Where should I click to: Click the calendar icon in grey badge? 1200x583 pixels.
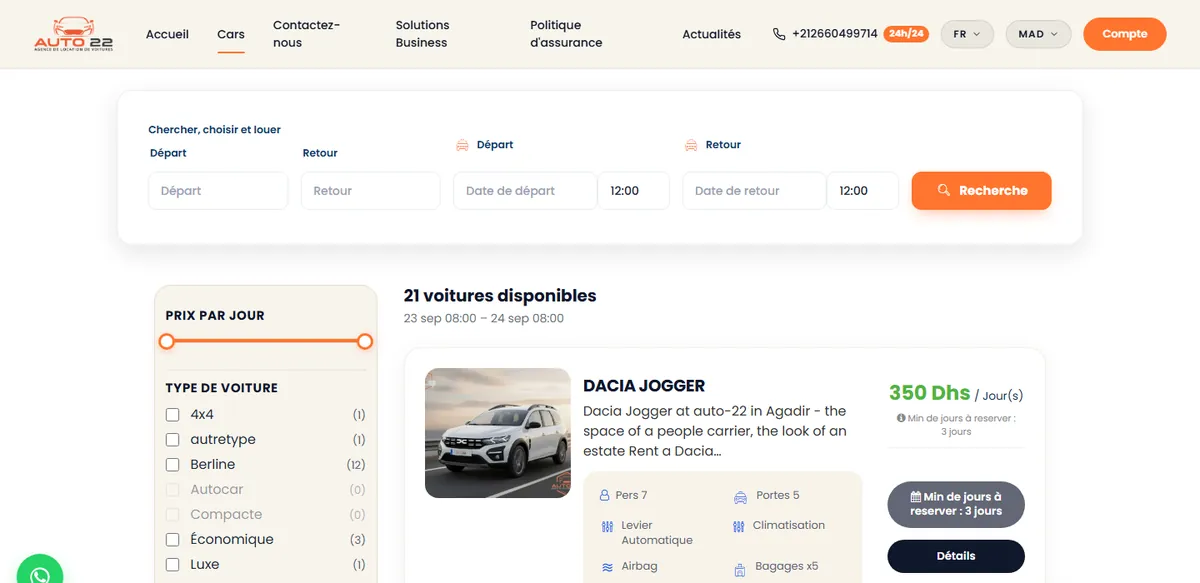pyautogui.click(x=916, y=497)
